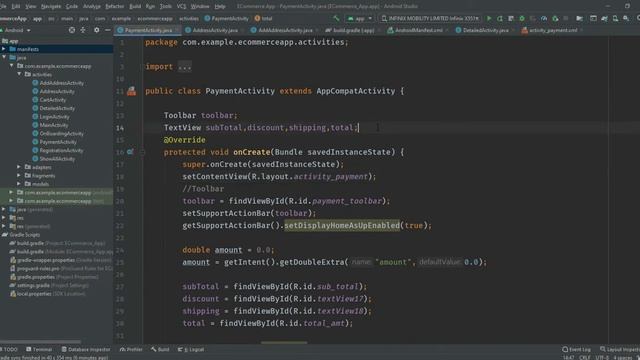Open the app run configuration dropdown
640x360 pixels.
(x=359, y=18)
